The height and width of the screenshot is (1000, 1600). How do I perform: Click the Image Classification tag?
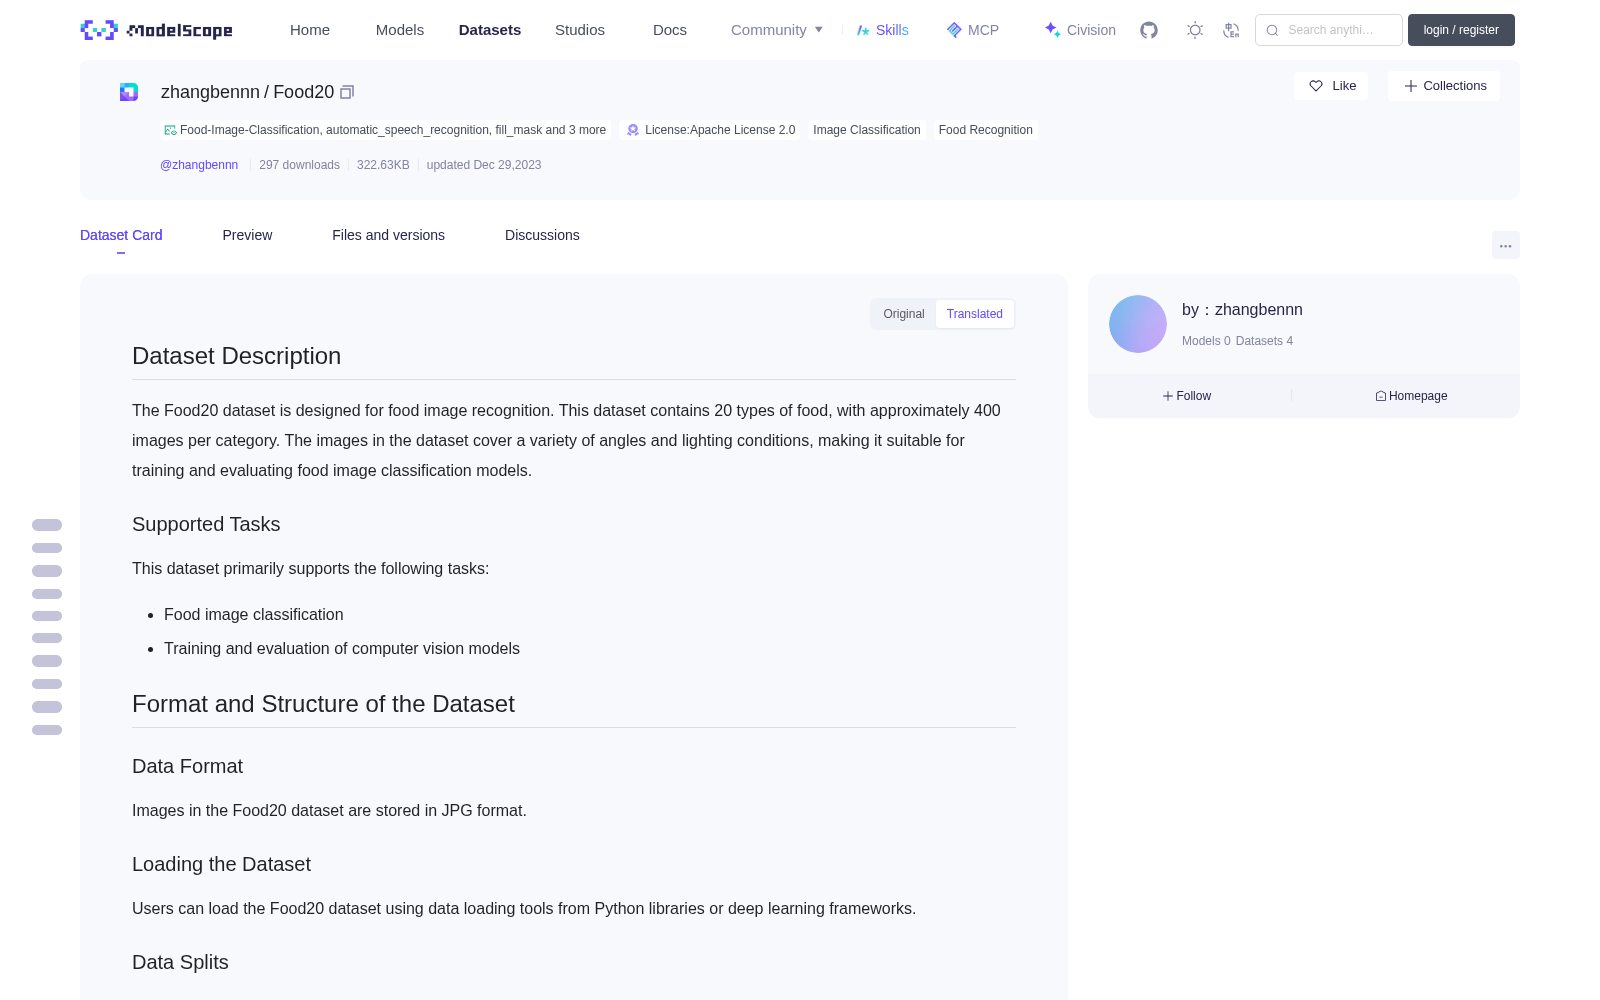[867, 130]
